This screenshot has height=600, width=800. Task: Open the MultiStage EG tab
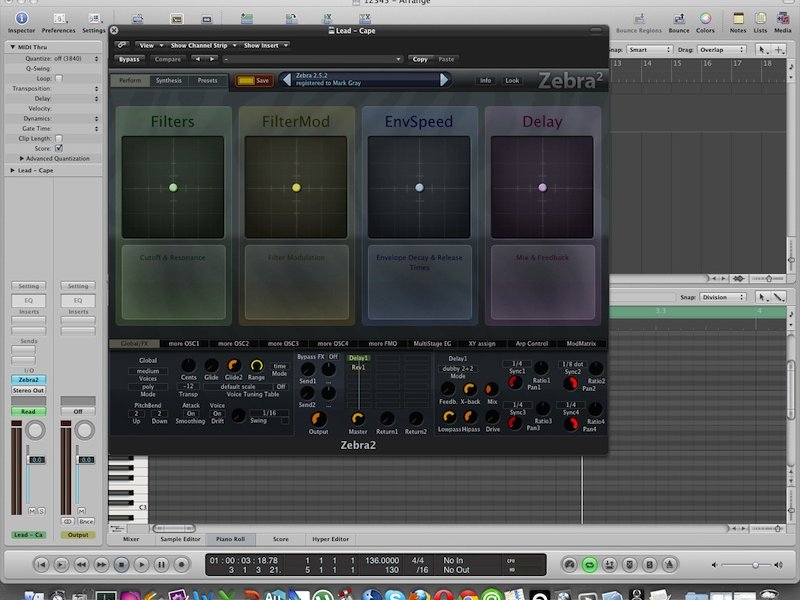coord(432,344)
